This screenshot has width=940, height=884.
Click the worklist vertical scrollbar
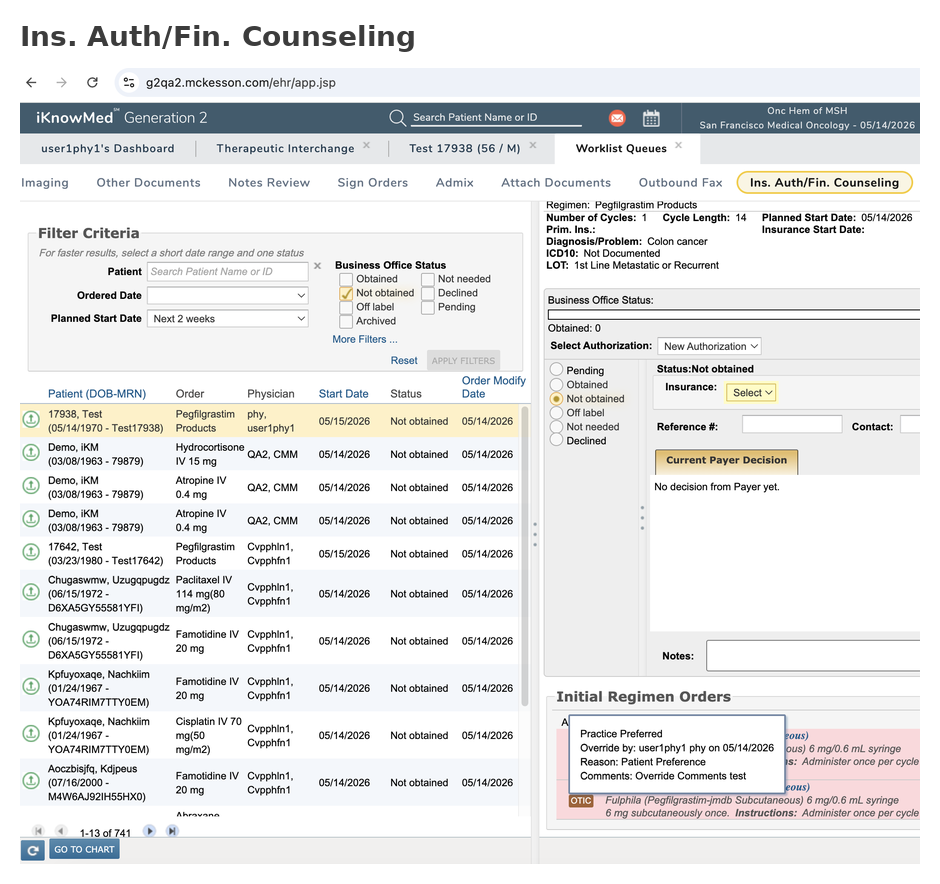(x=525, y=556)
